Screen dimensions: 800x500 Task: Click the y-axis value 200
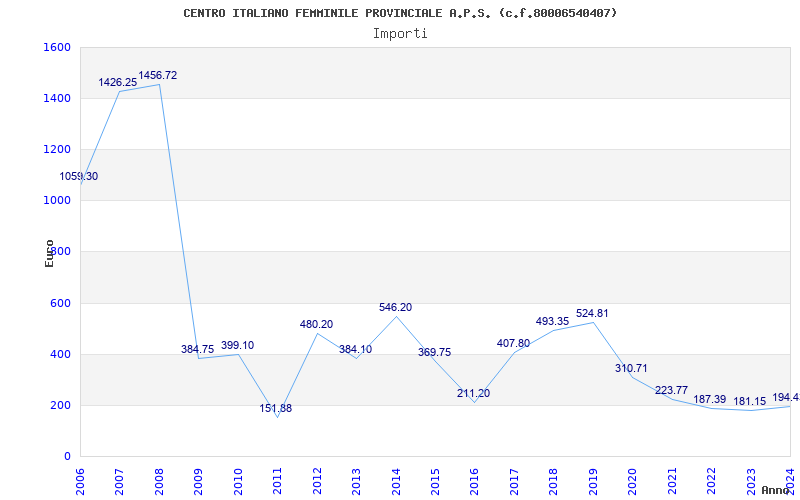pyautogui.click(x=61, y=406)
